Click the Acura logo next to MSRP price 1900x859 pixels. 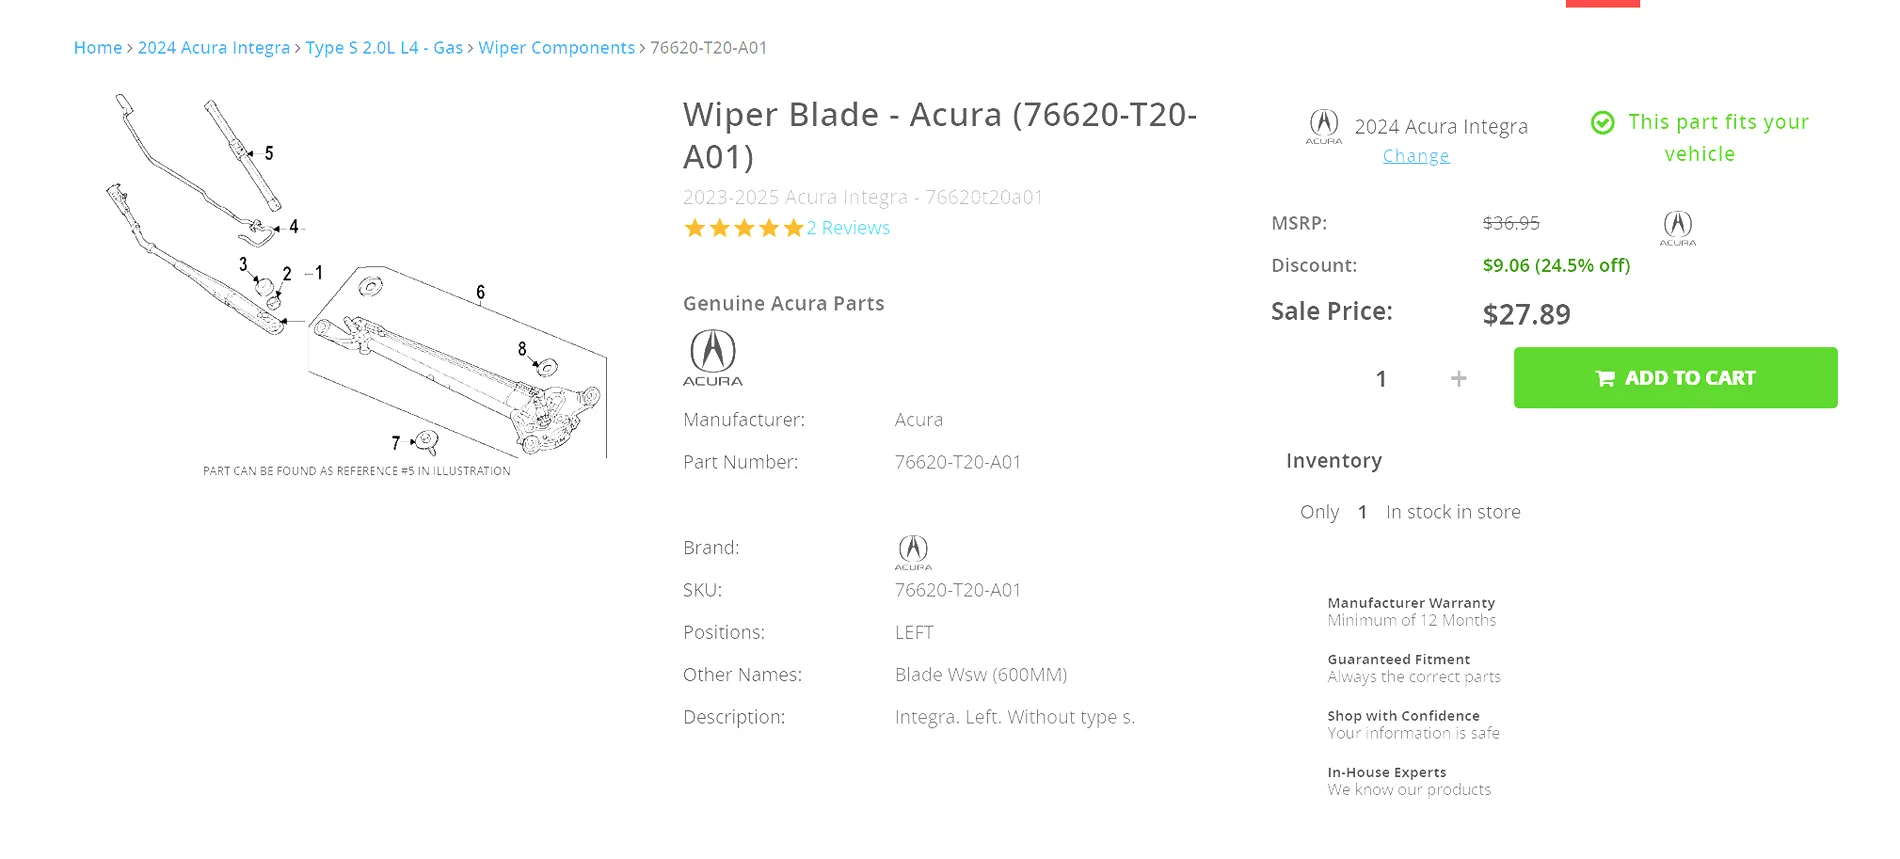(1677, 228)
